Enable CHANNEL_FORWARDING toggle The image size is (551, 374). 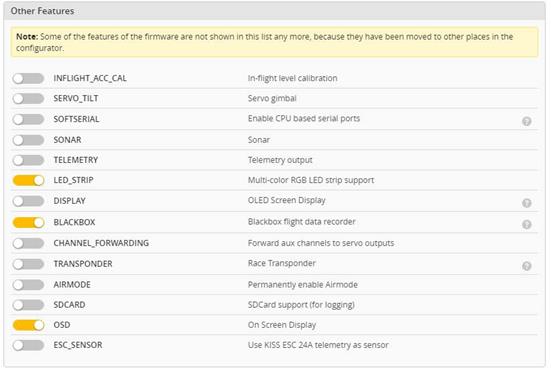(28, 243)
